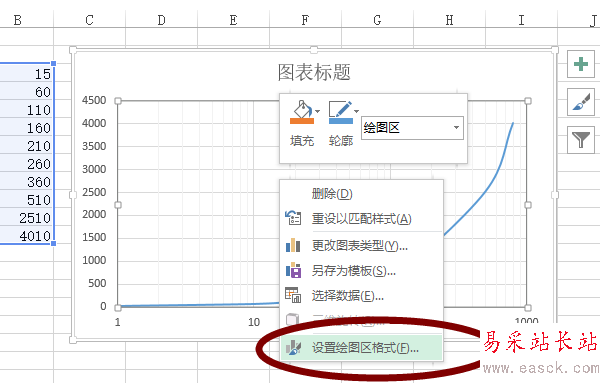Select column G header
The height and width of the screenshot is (383, 600).
click(x=377, y=20)
